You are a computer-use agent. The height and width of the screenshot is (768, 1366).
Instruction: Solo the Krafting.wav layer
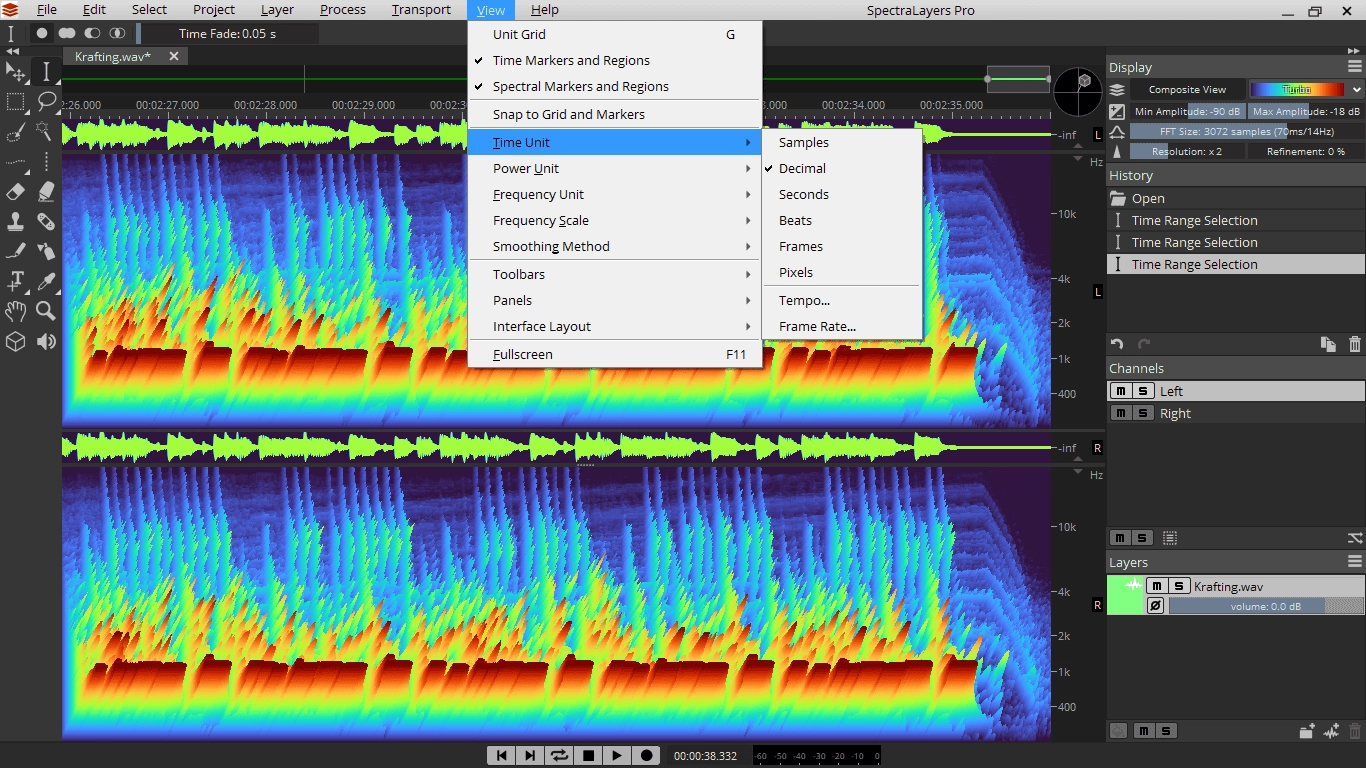tap(1179, 586)
